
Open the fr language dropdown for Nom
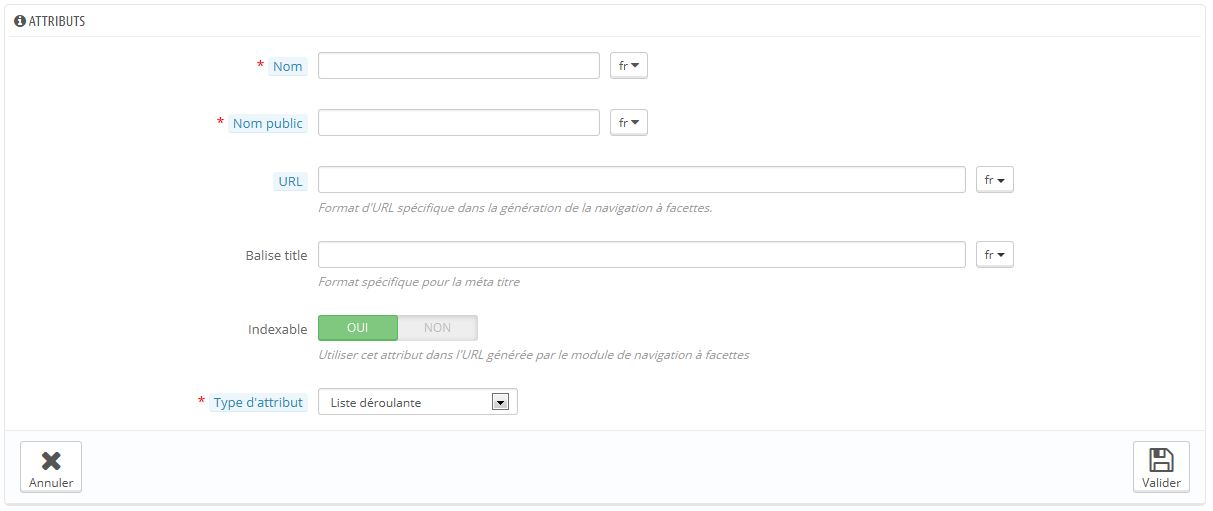(x=629, y=66)
